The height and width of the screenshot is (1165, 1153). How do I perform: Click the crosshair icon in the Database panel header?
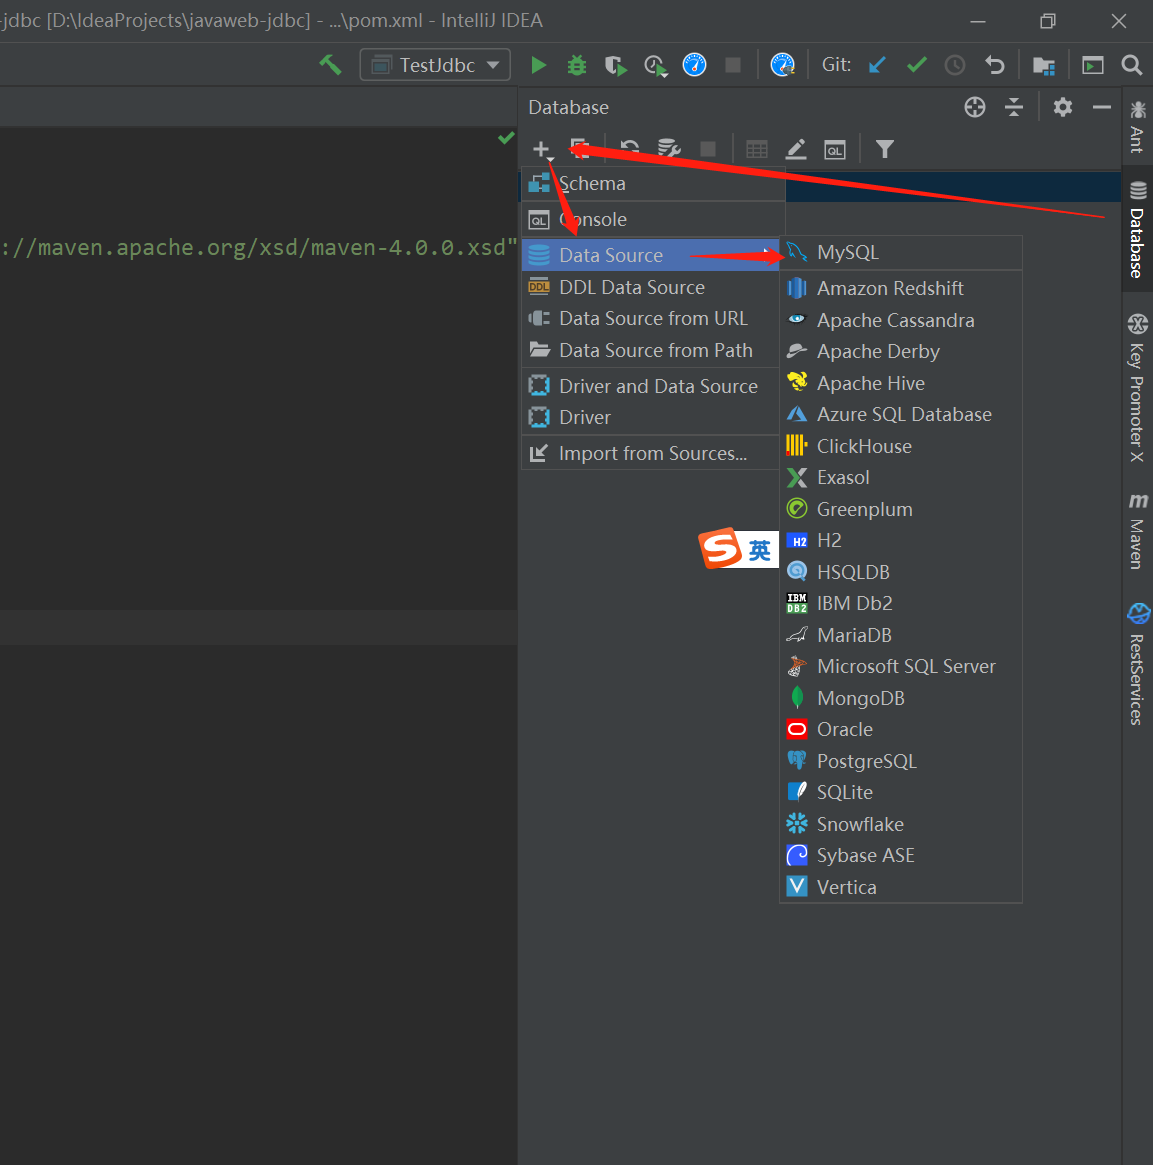[x=975, y=108]
